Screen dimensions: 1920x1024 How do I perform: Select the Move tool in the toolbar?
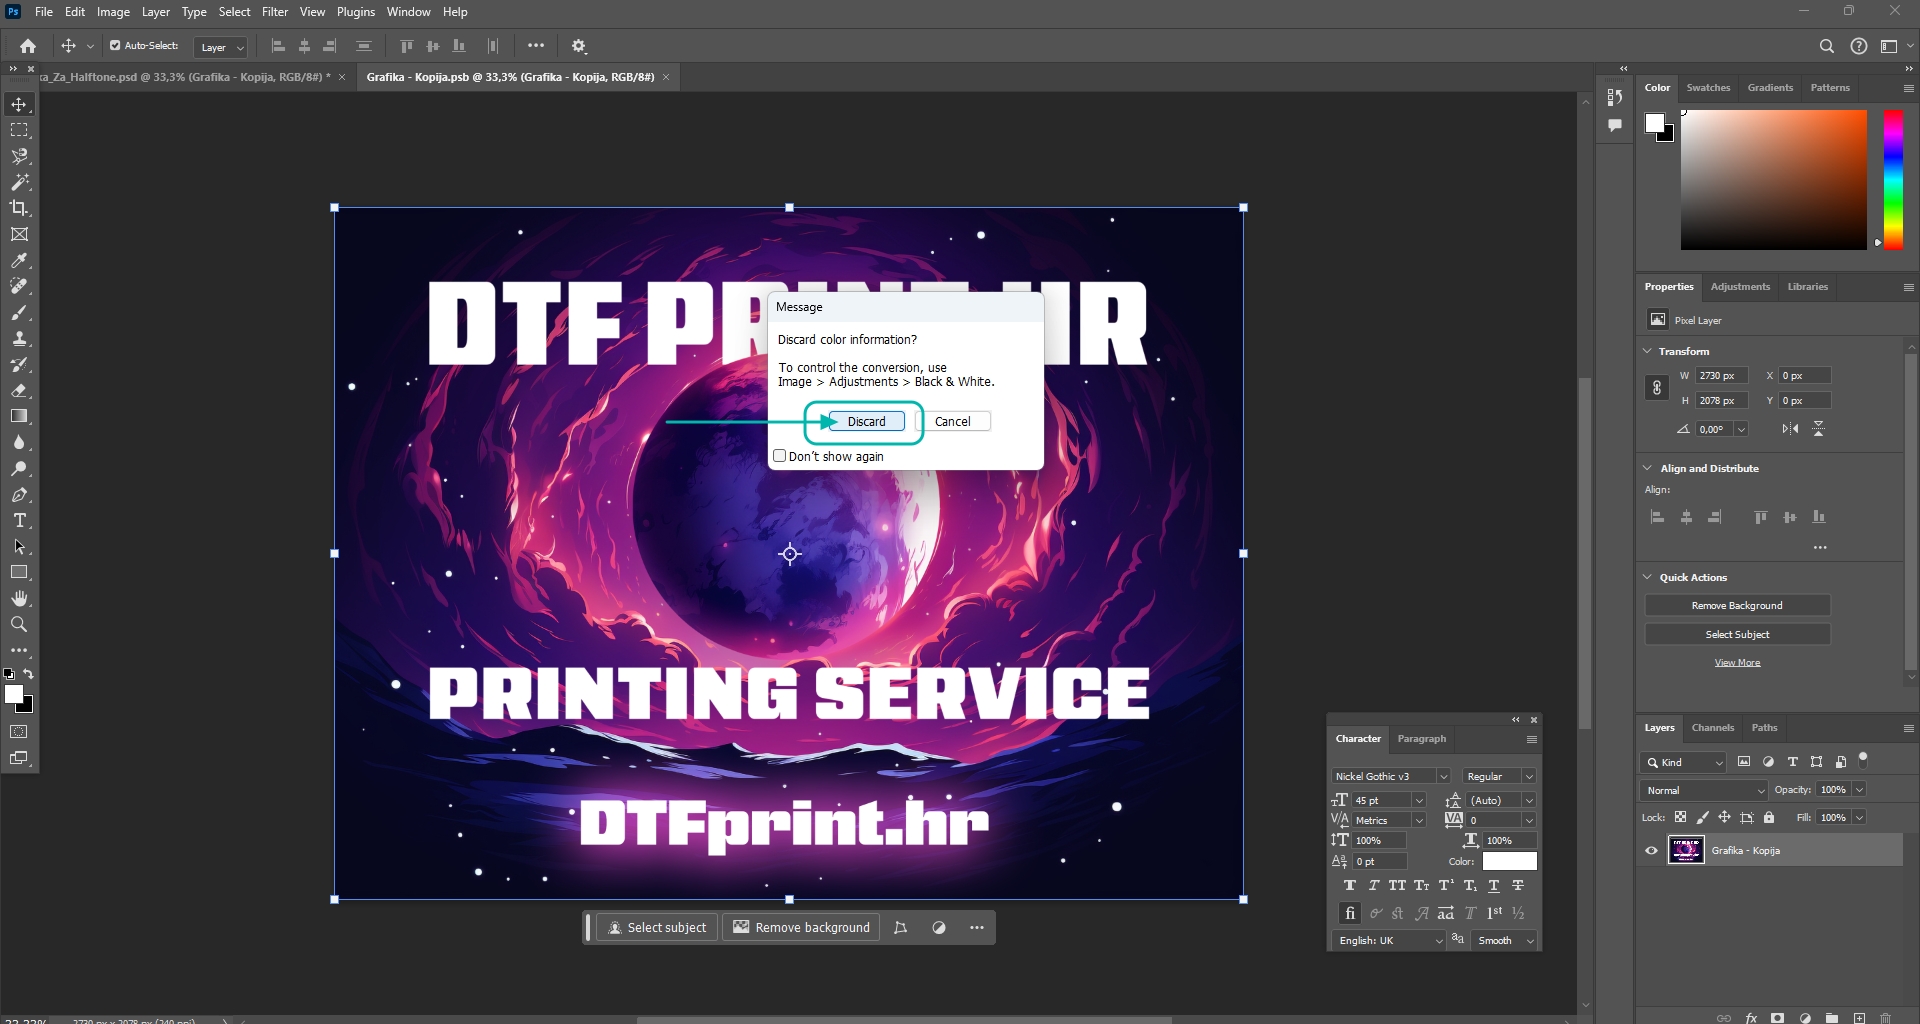[19, 104]
